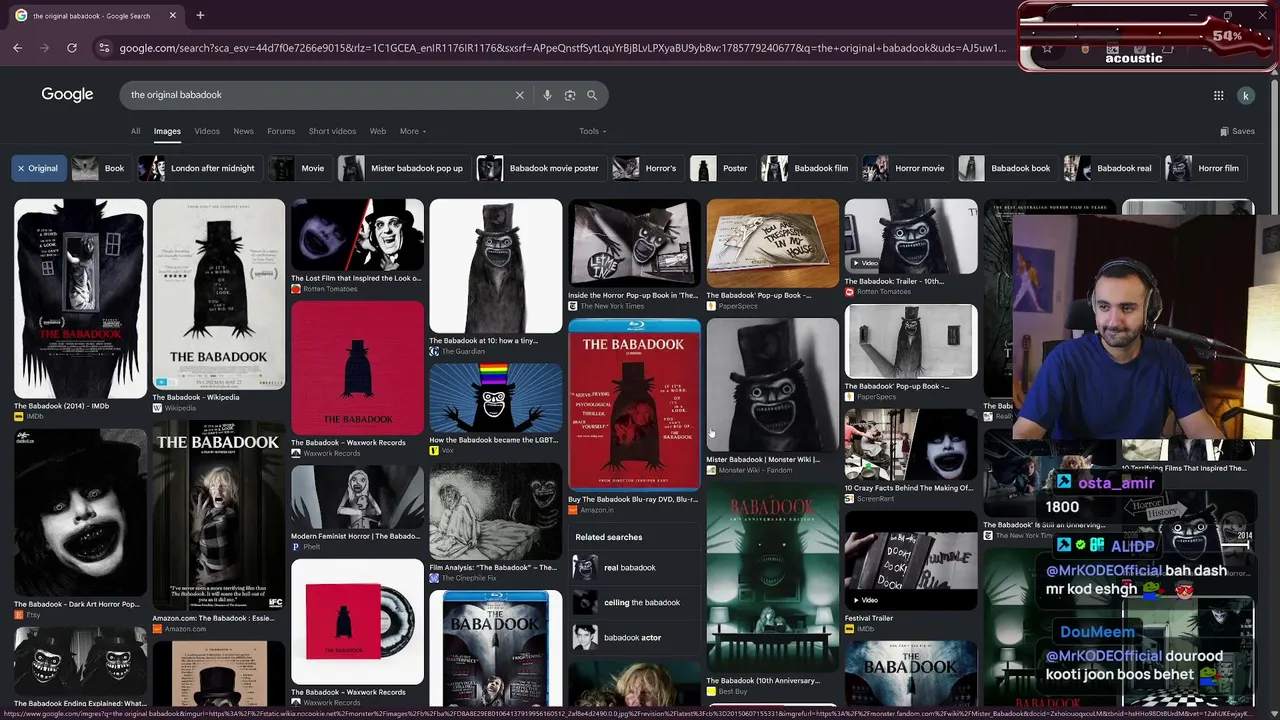1280x720 pixels.
Task: Click the magnifier search button
Action: tap(592, 95)
